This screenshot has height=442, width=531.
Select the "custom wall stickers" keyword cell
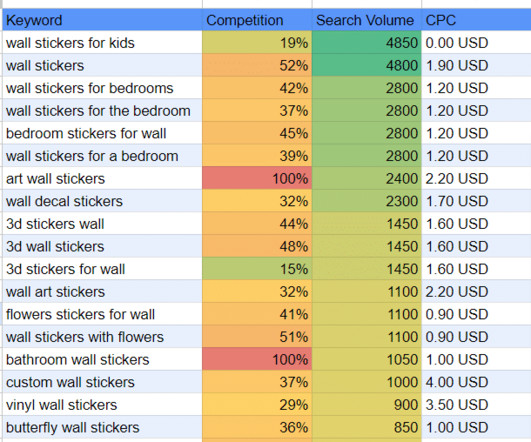coord(102,382)
